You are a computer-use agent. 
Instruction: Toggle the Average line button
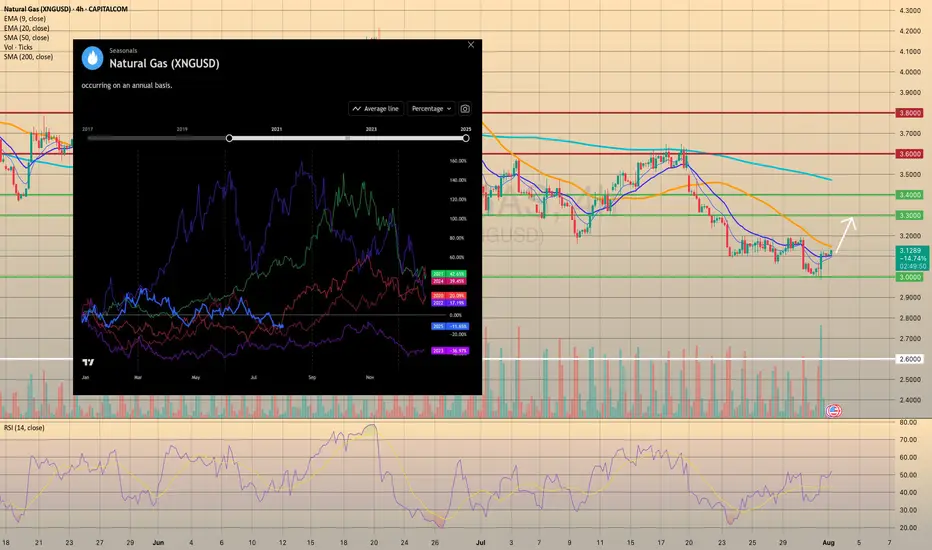(376, 109)
